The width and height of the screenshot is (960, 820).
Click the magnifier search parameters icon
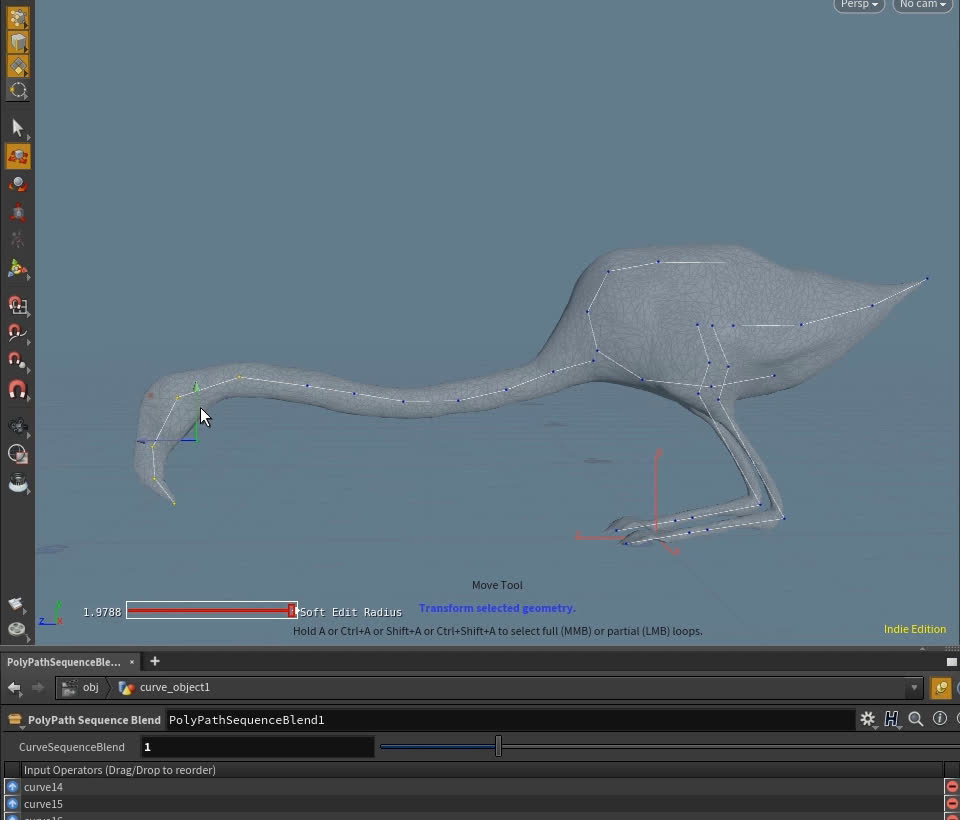(915, 719)
